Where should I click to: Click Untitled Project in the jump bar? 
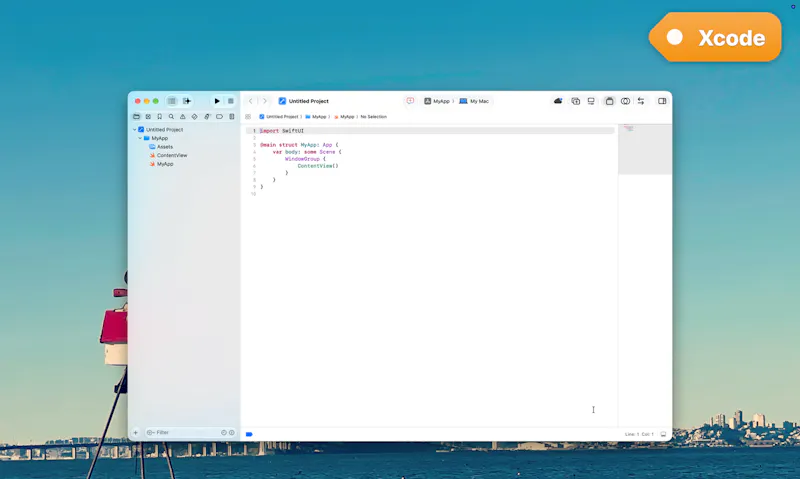(x=279, y=117)
